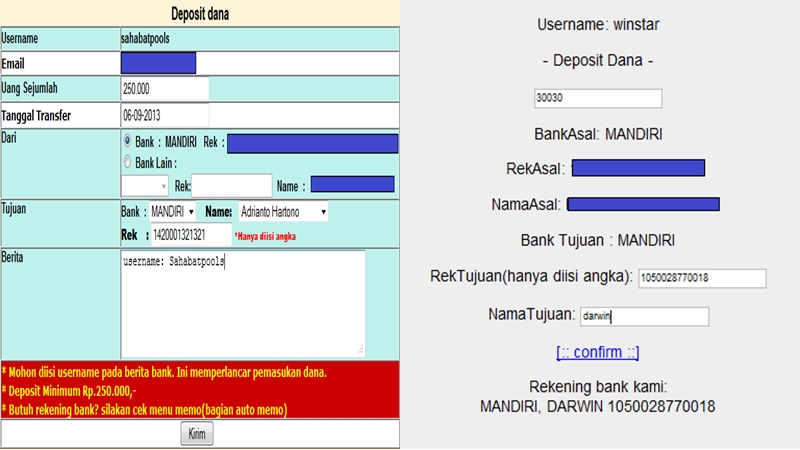Select the Bank: MANDIRI radio option
This screenshot has height=450, width=800.
(x=127, y=143)
